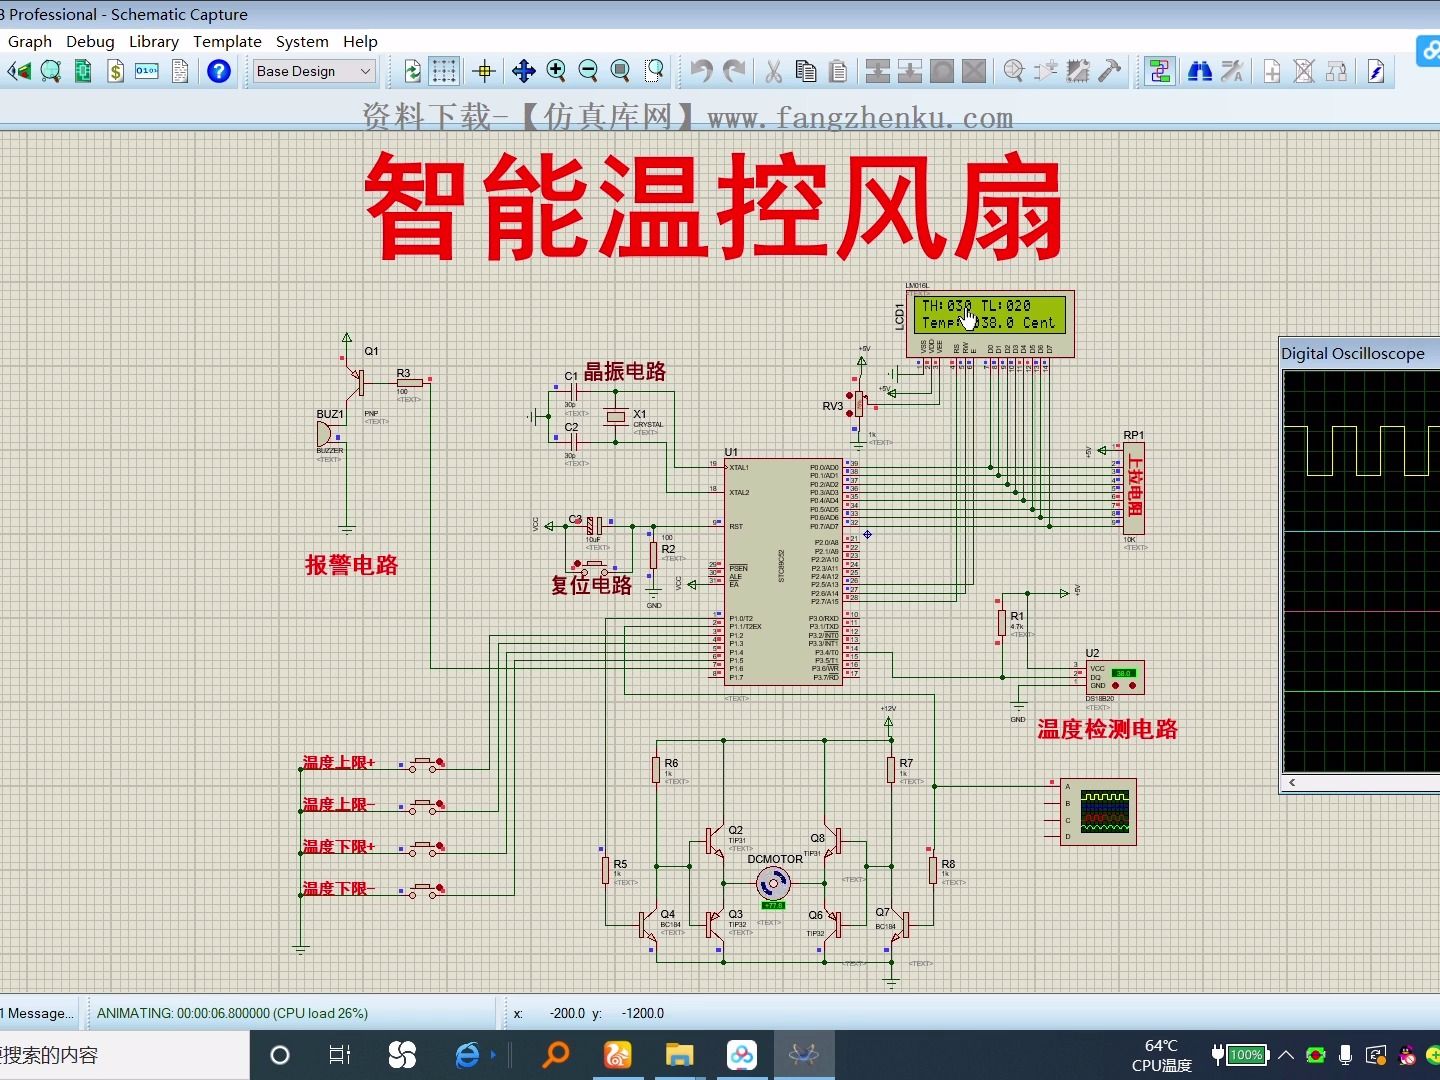Click the Property Assignment tool icon
Viewport: 1440px width, 1080px height.
tap(1232, 71)
